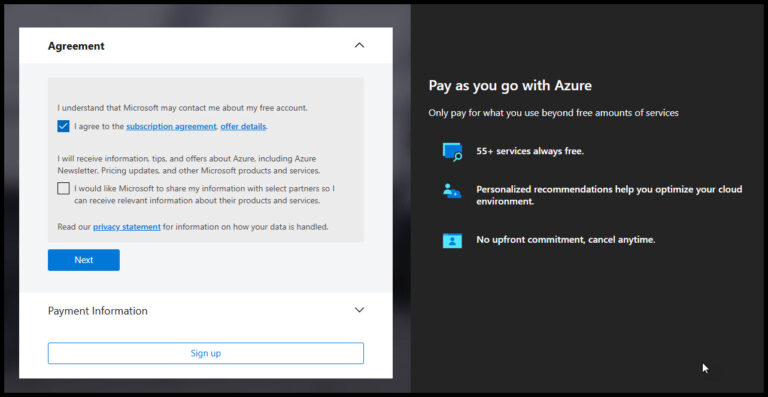Click the no upfront commitment account icon

pyautogui.click(x=452, y=240)
